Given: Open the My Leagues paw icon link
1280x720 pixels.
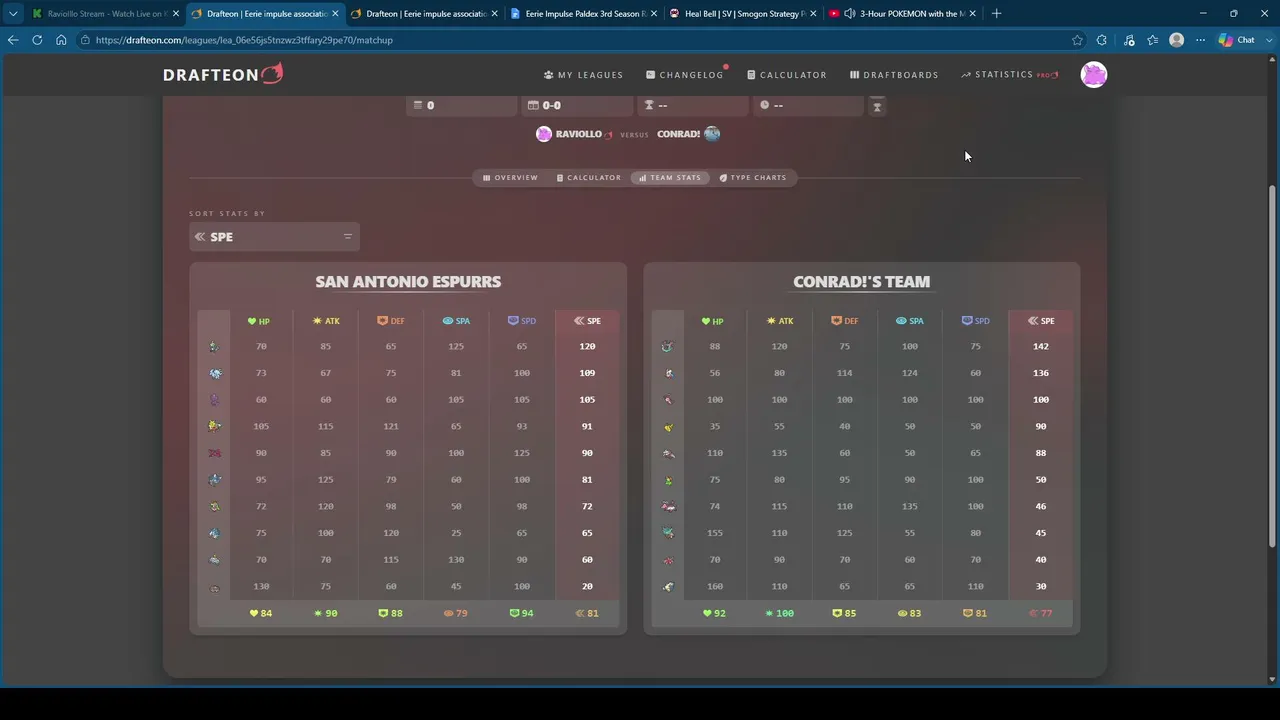Looking at the screenshot, I should [x=583, y=75].
